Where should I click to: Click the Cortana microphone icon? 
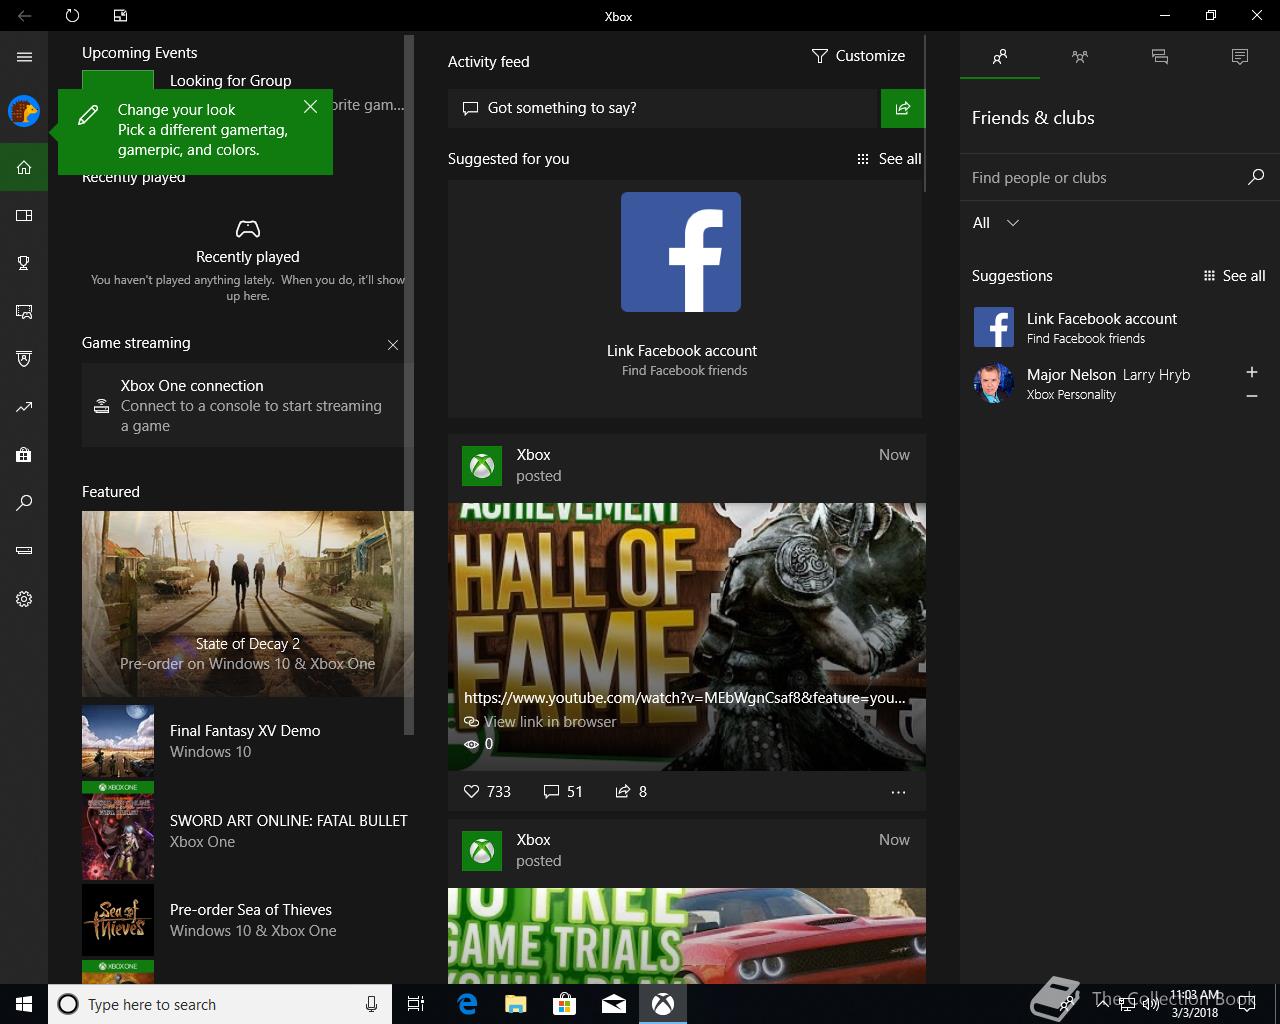(x=371, y=1004)
